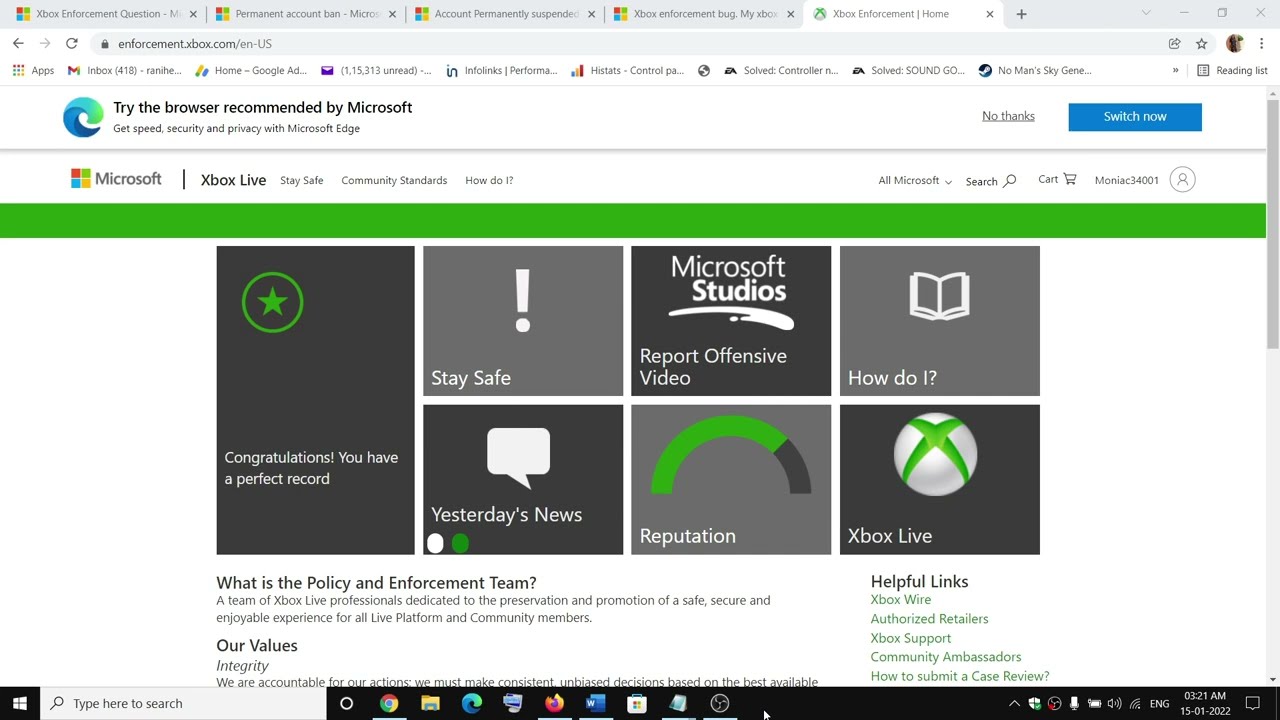Open new tab with plus button
Viewport: 1280px width, 720px height.
1021,14
